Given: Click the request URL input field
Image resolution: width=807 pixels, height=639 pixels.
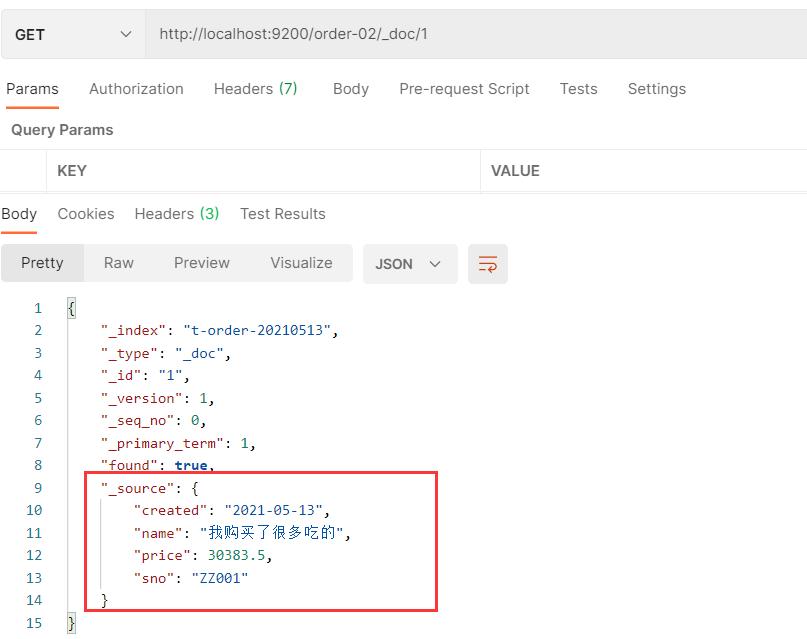Looking at the screenshot, I should click(x=400, y=33).
